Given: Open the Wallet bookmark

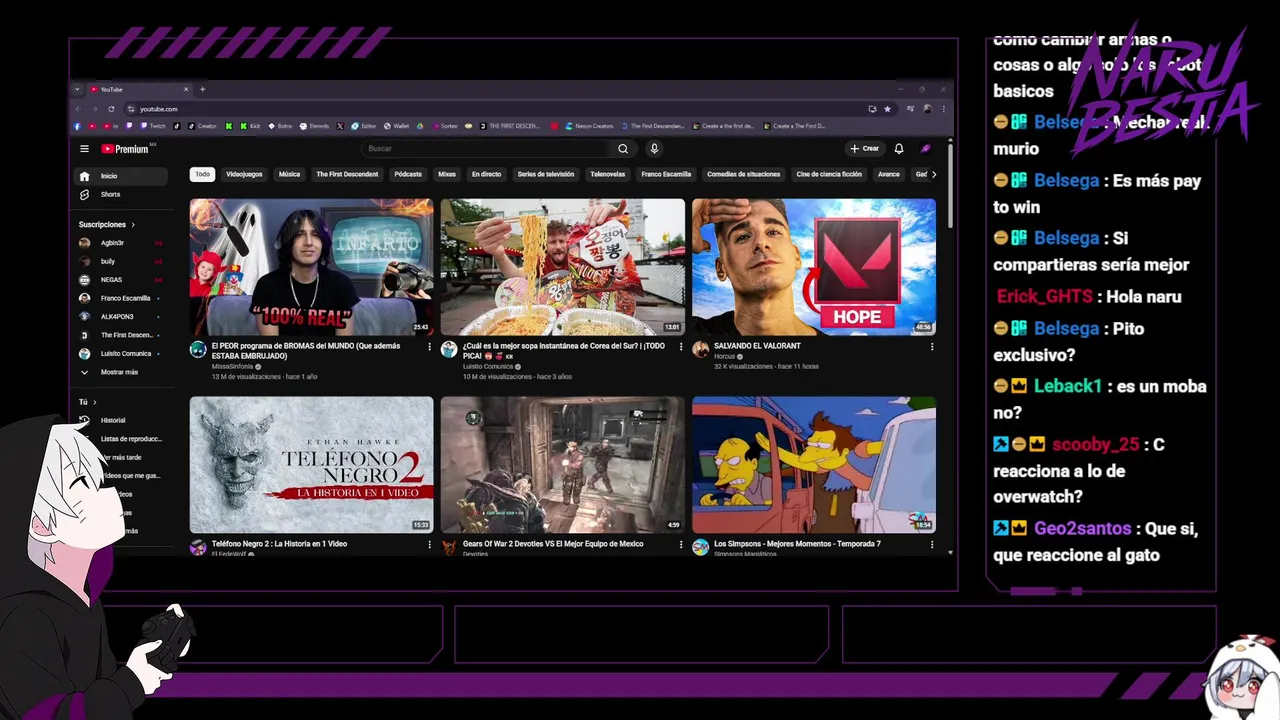Looking at the screenshot, I should click(396, 126).
